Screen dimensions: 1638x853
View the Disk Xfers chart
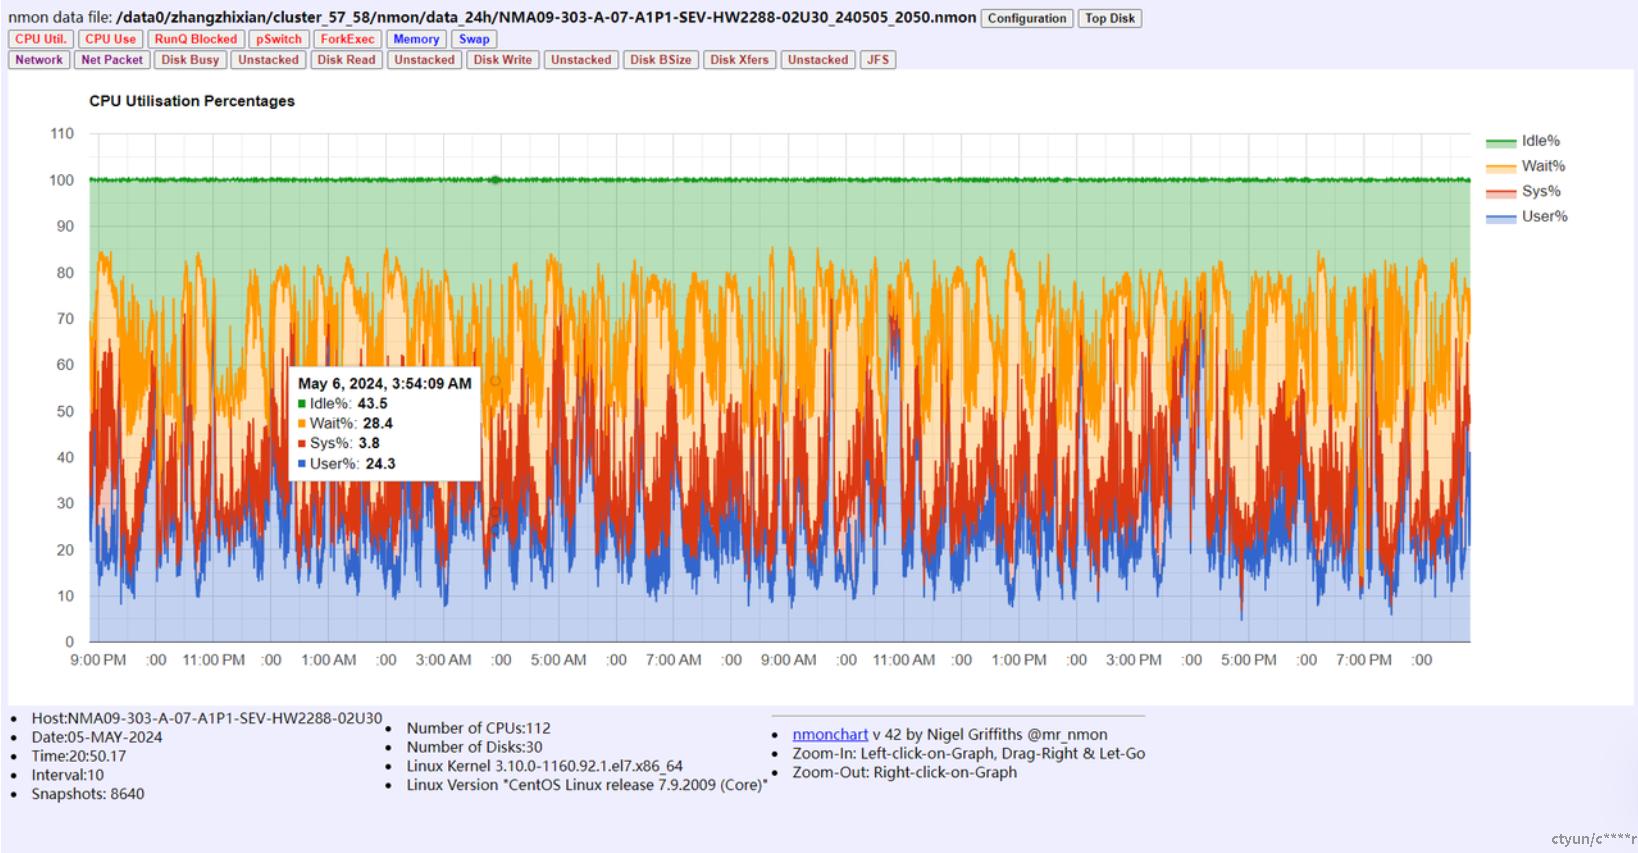(x=740, y=60)
